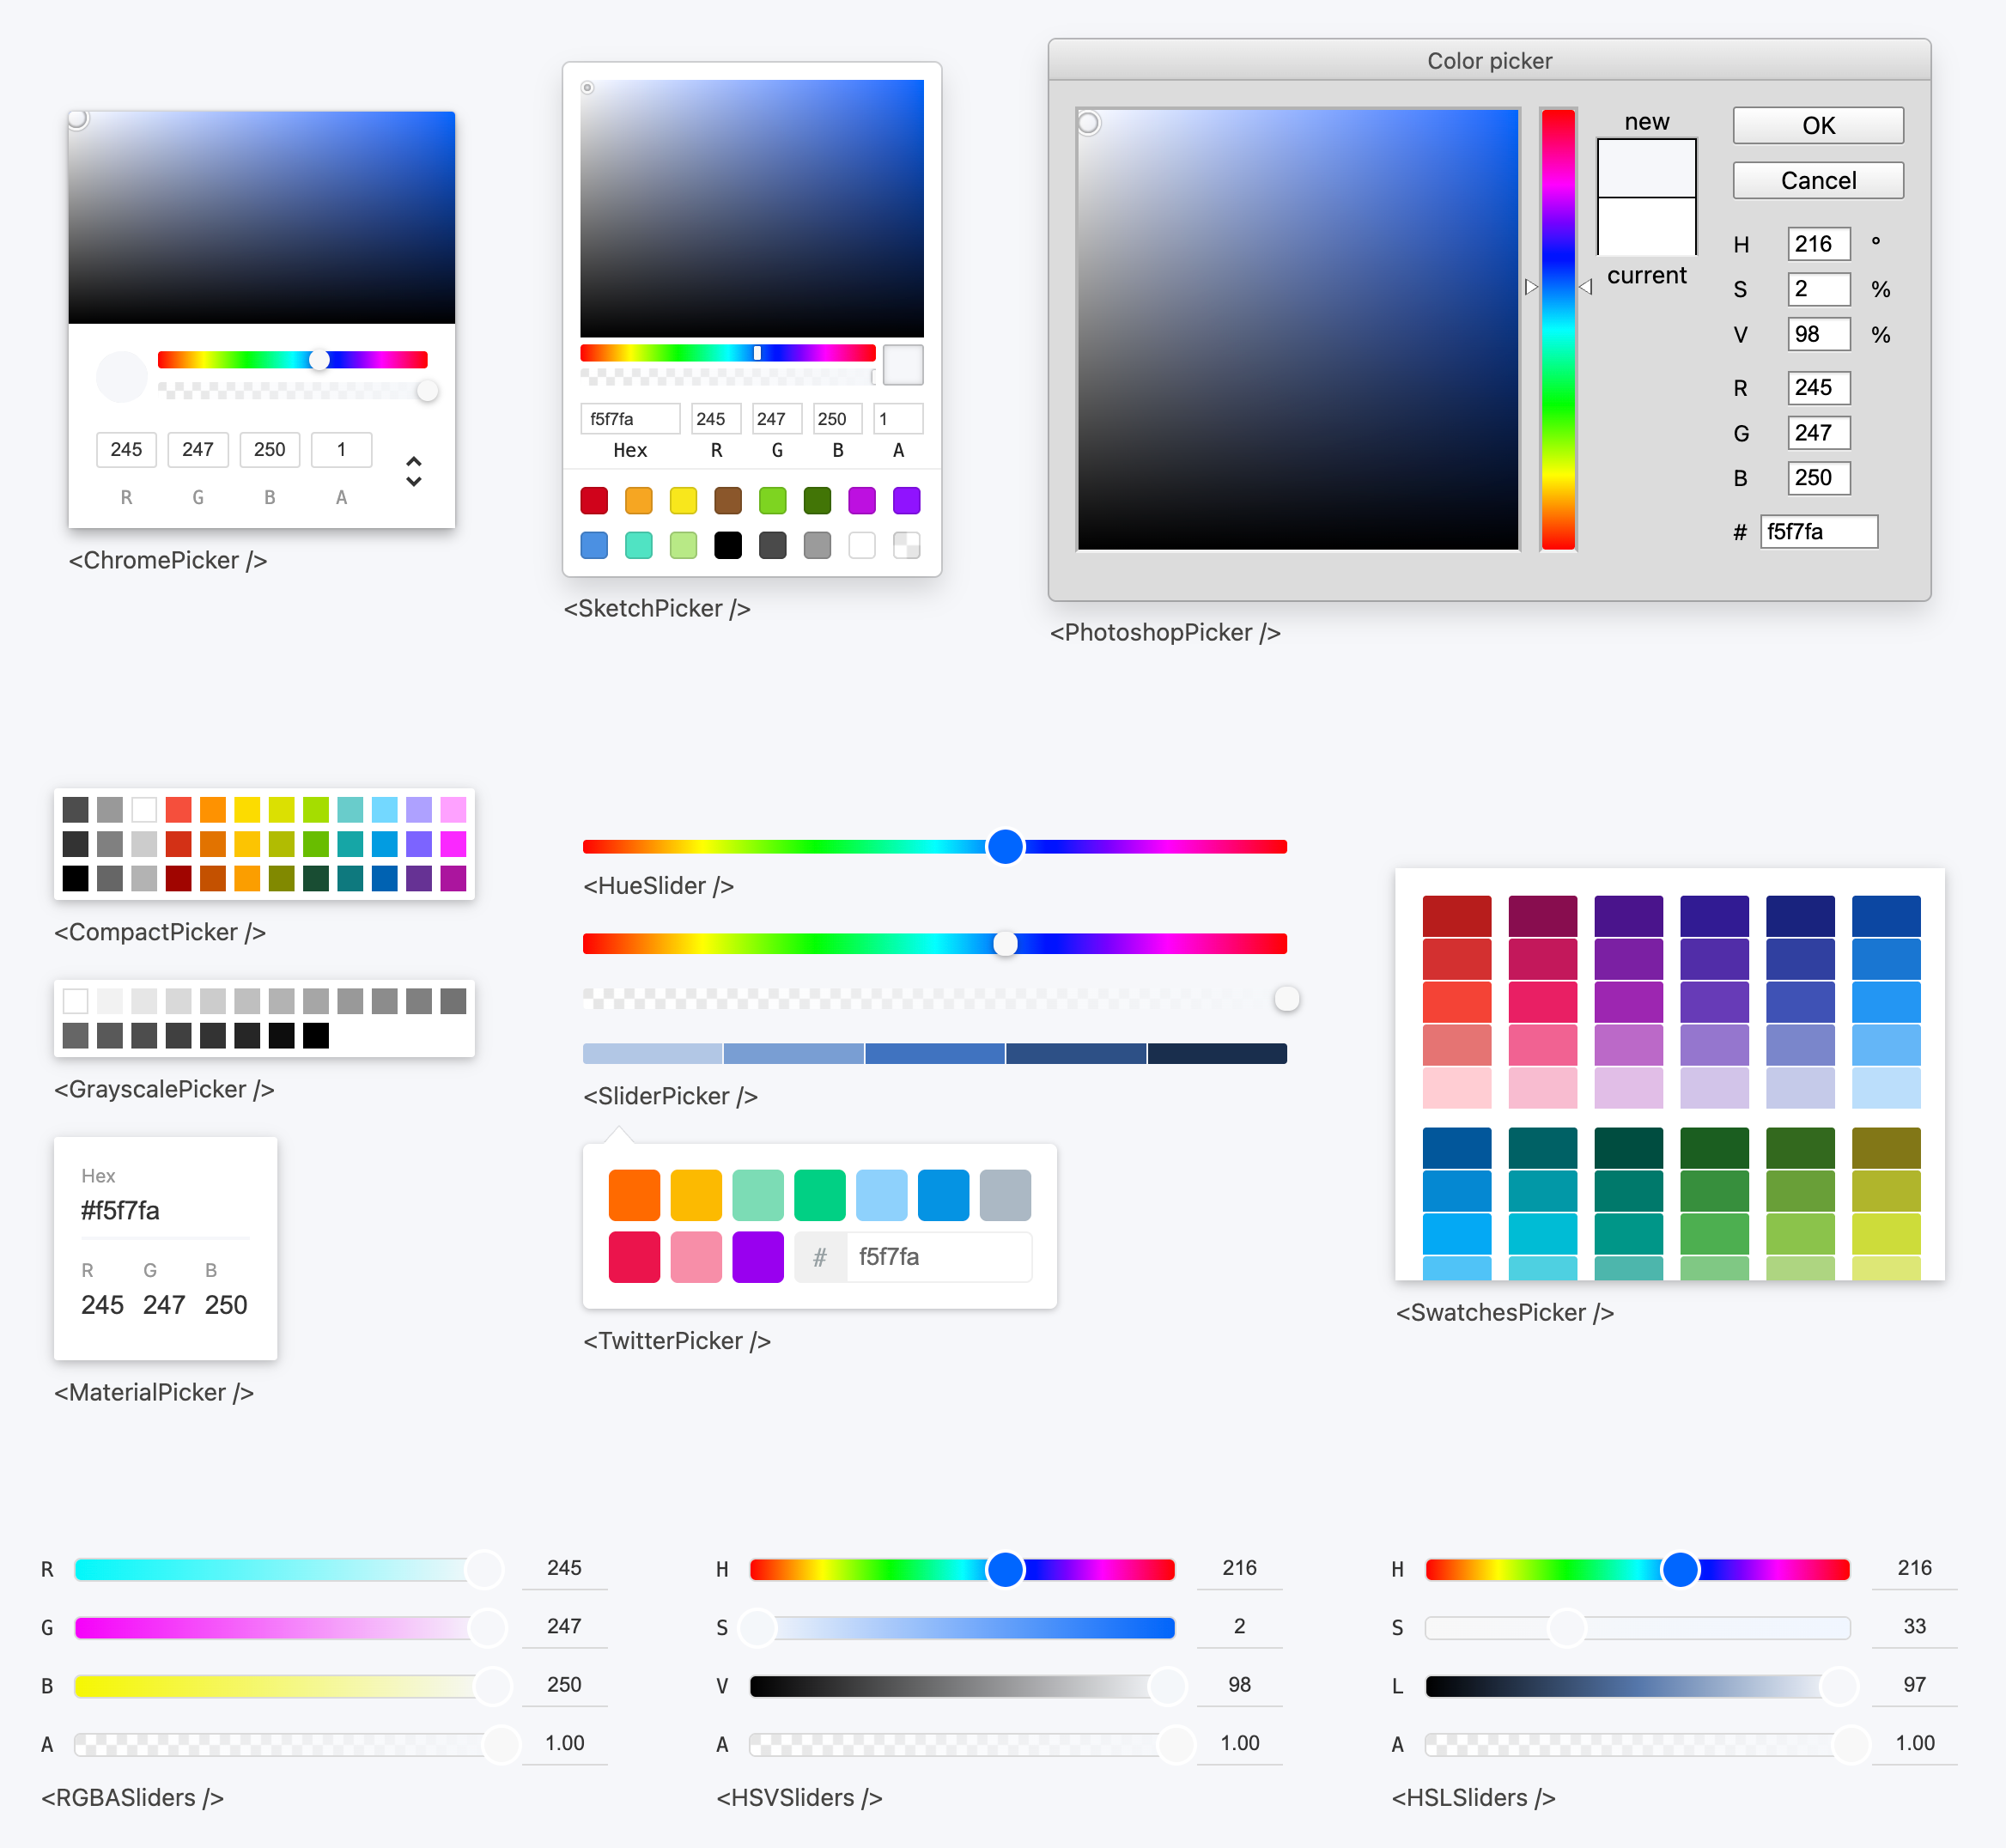
Task: Pick the black swatch in SketchPicker presets
Action: 728,545
